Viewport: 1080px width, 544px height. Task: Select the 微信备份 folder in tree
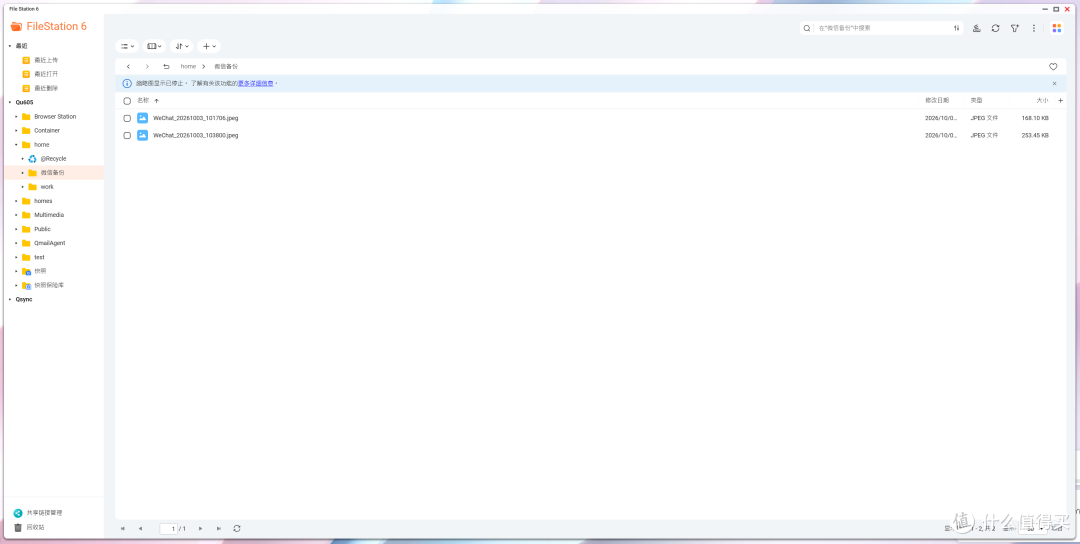pos(52,173)
